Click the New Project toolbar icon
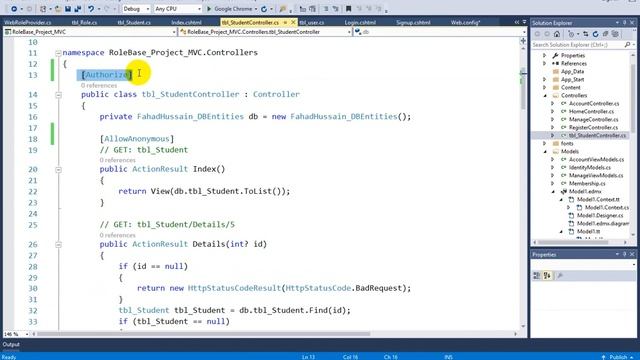Image resolution: width=640 pixels, height=360 pixels. coord(43,9)
